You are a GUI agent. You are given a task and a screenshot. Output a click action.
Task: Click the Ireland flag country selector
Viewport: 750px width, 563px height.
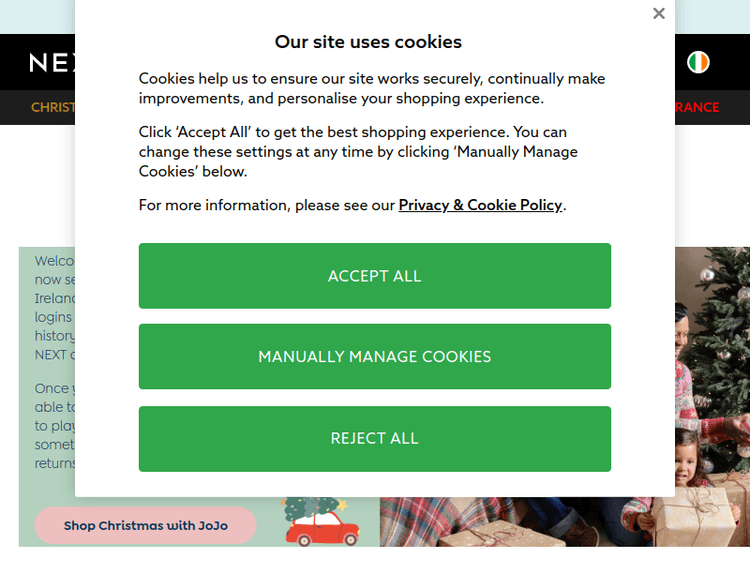[x=698, y=62]
